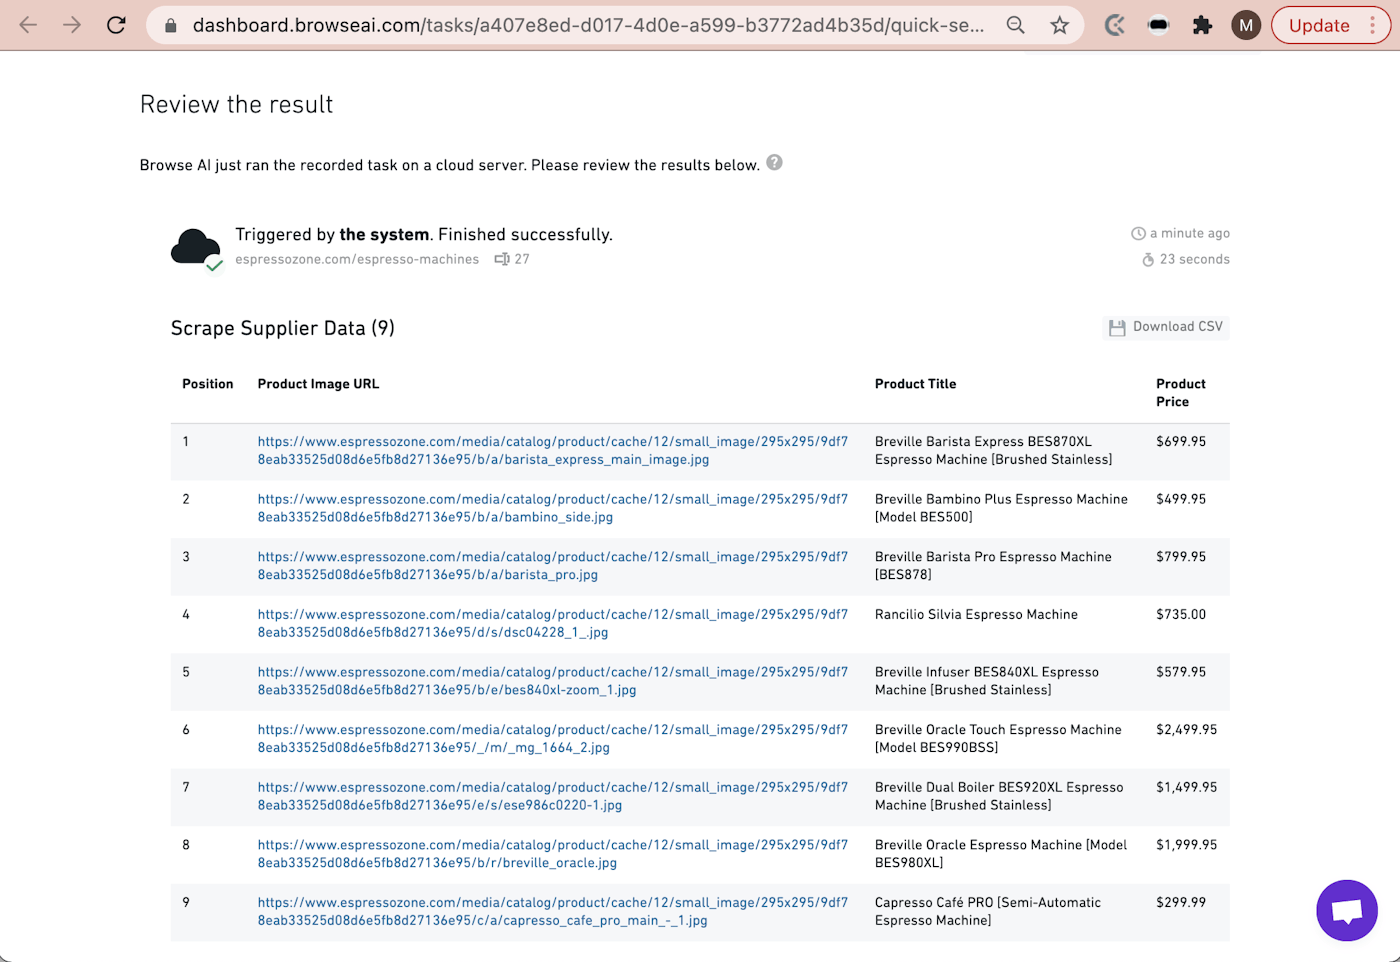Select the Breville Oracle BES980XL title cell

coord(1001,854)
